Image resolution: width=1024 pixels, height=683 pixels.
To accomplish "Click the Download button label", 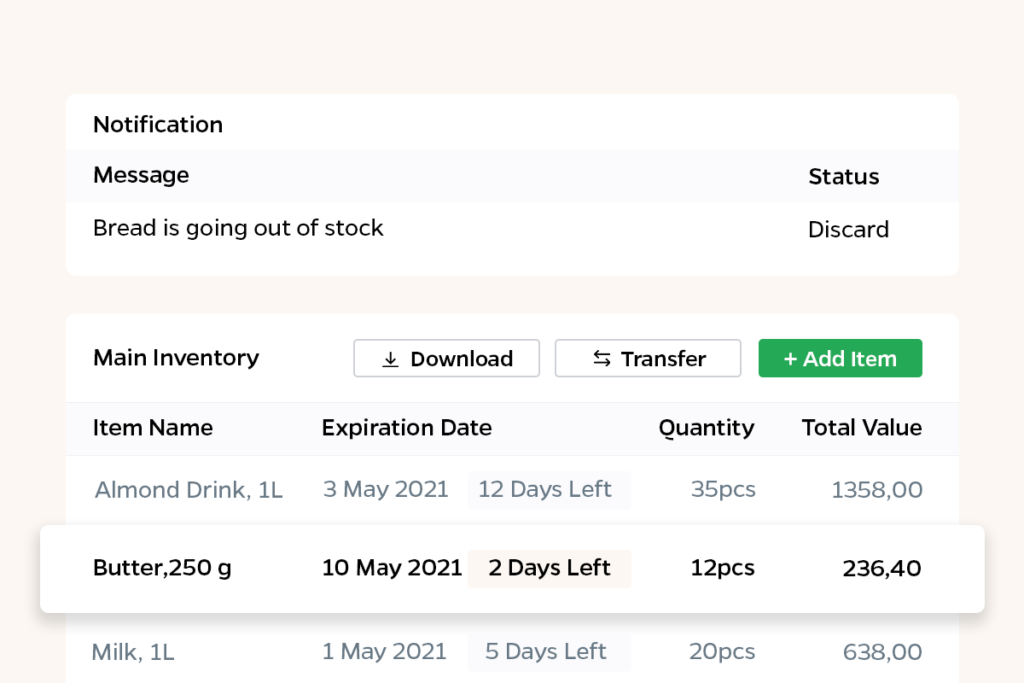I will point(462,358).
